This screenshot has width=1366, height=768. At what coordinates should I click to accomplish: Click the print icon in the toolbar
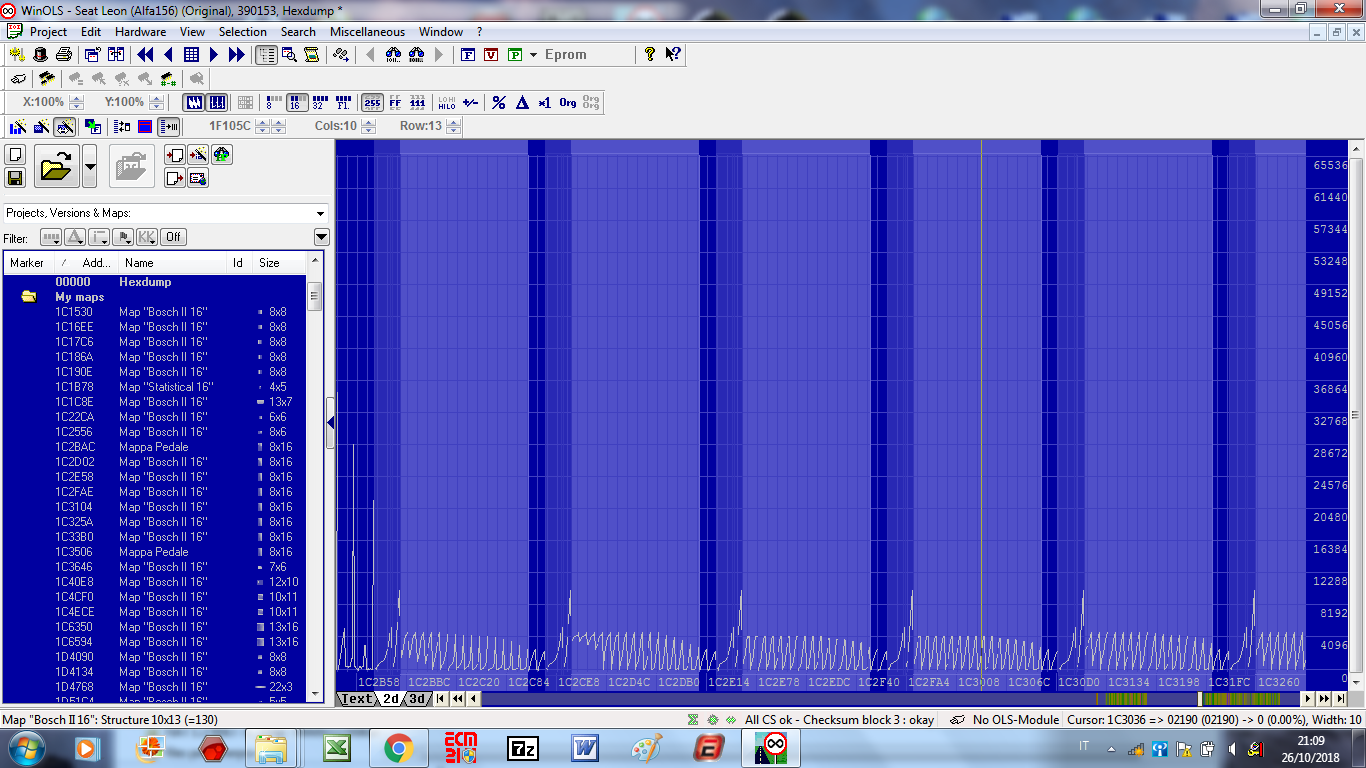click(63, 55)
